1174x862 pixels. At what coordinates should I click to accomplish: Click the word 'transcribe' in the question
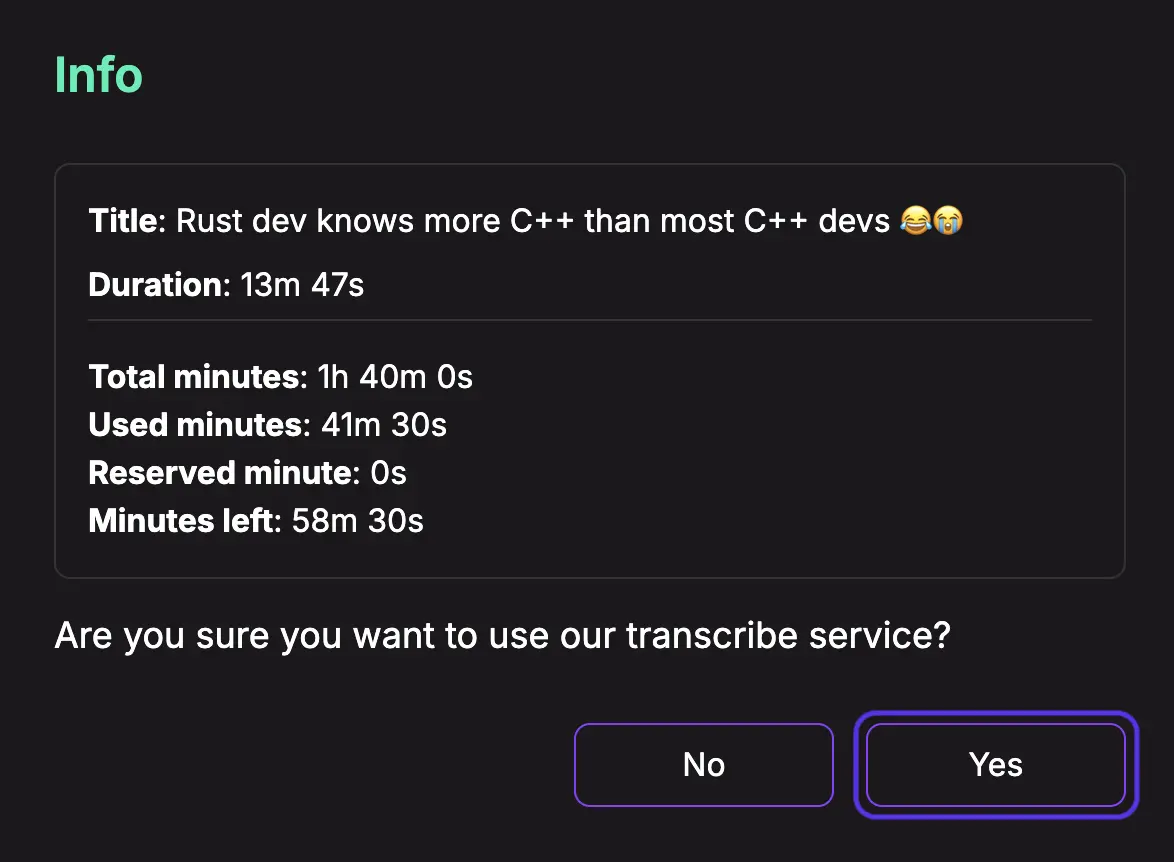click(x=712, y=635)
